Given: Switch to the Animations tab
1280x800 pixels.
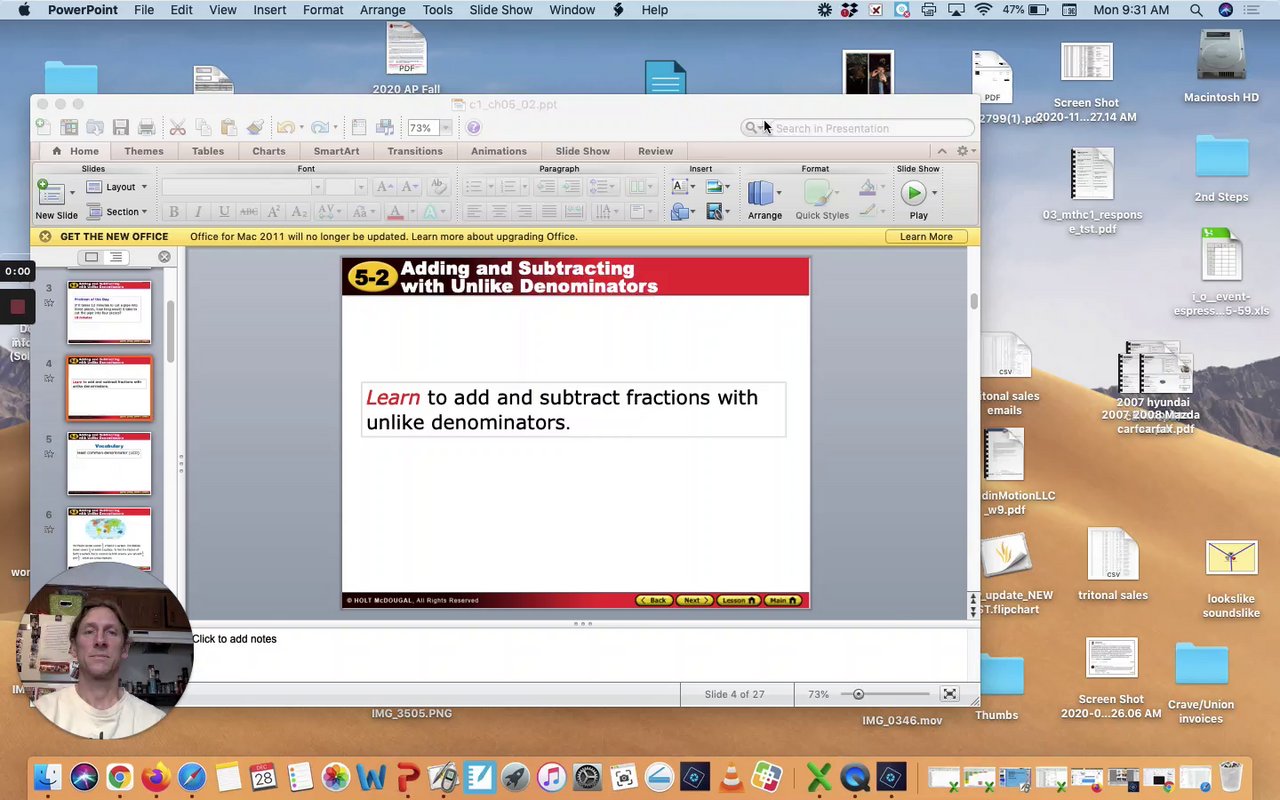Looking at the screenshot, I should (499, 151).
